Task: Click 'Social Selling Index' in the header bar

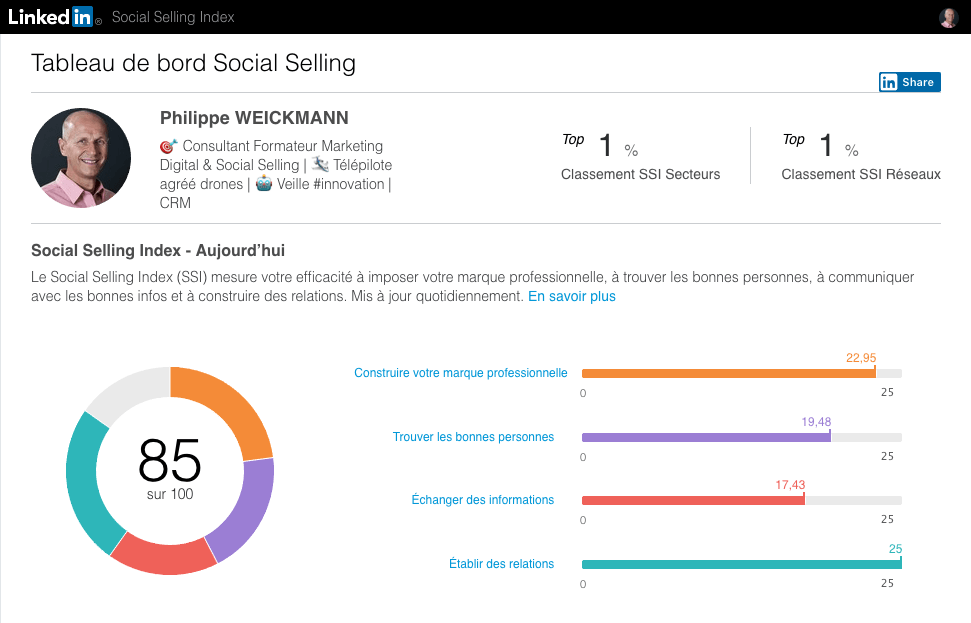Action: tap(173, 16)
